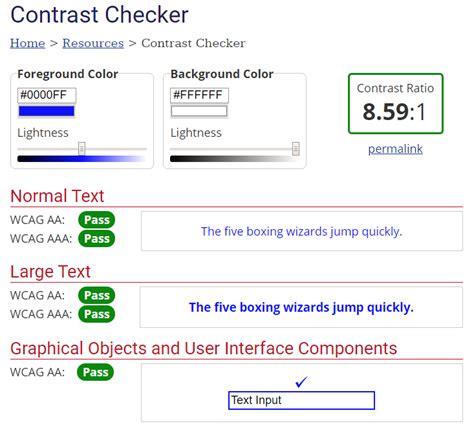Click the Background Color hex input field
Image resolution: width=474 pixels, height=435 pixels.
[199, 95]
